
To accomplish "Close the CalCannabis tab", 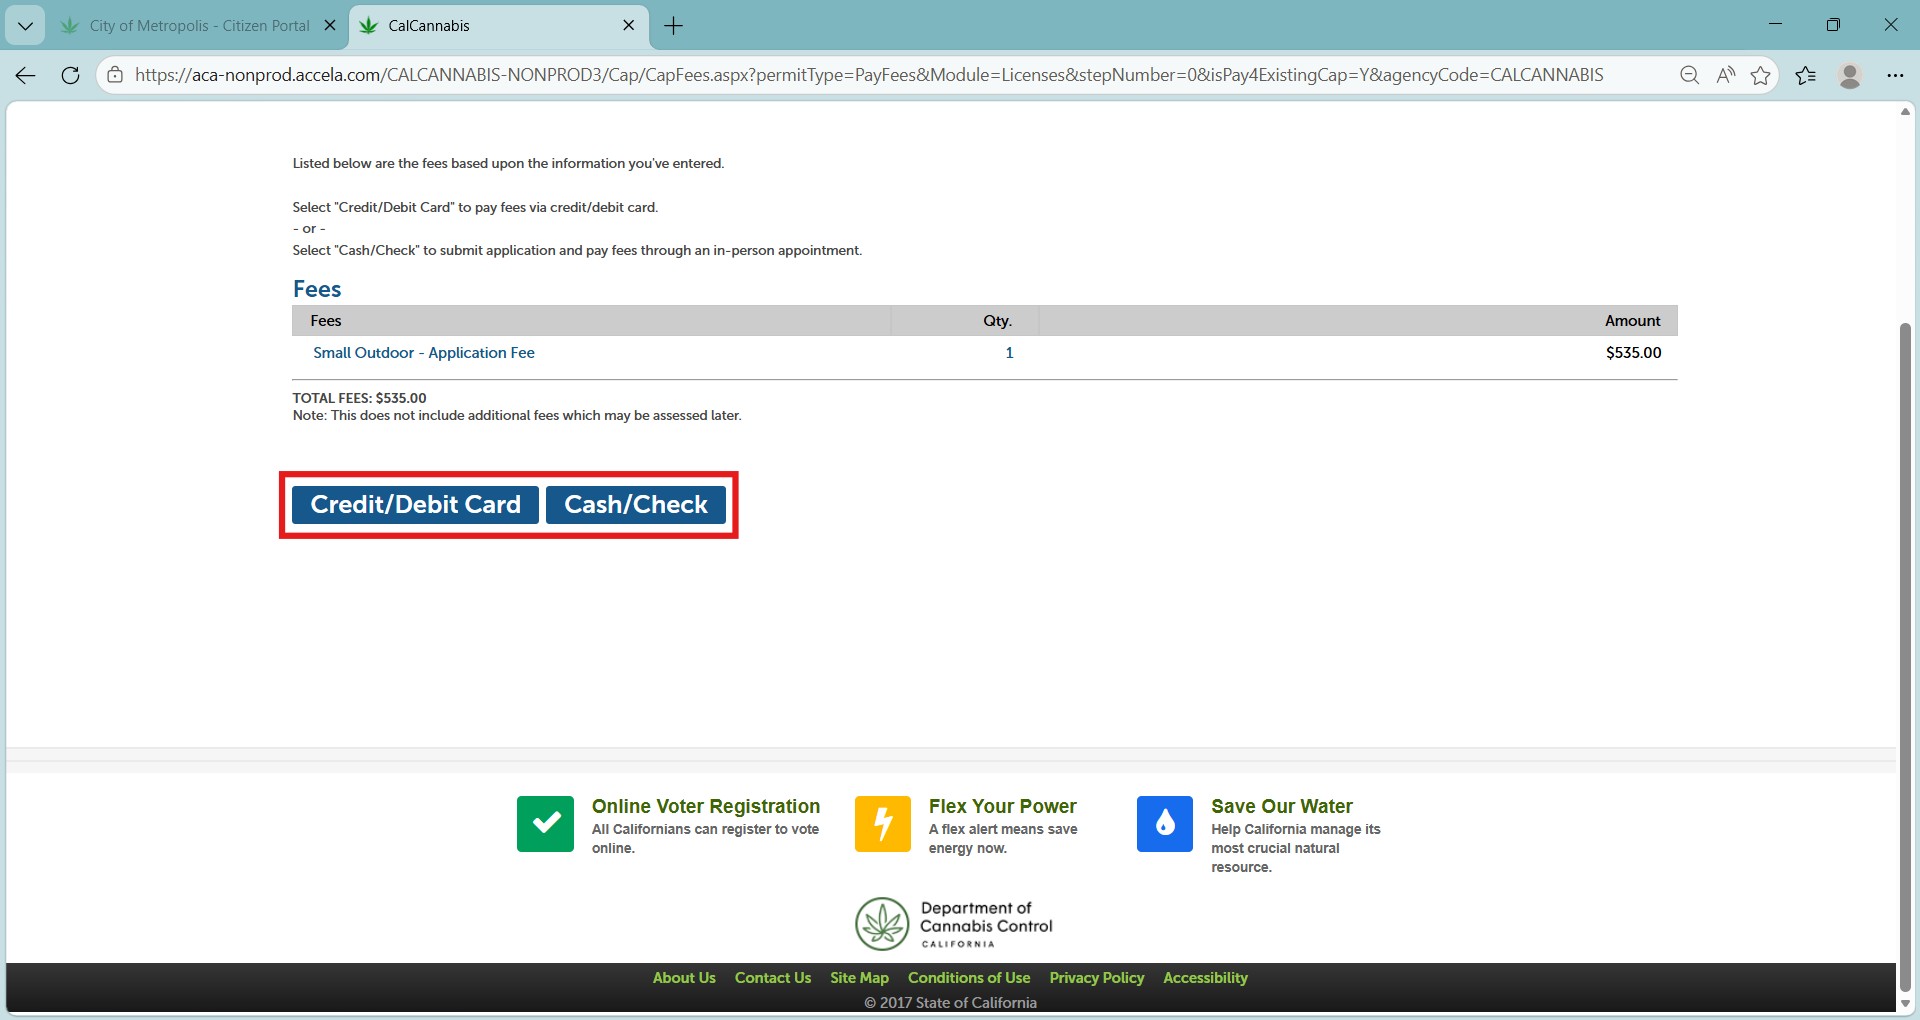I will click(628, 26).
